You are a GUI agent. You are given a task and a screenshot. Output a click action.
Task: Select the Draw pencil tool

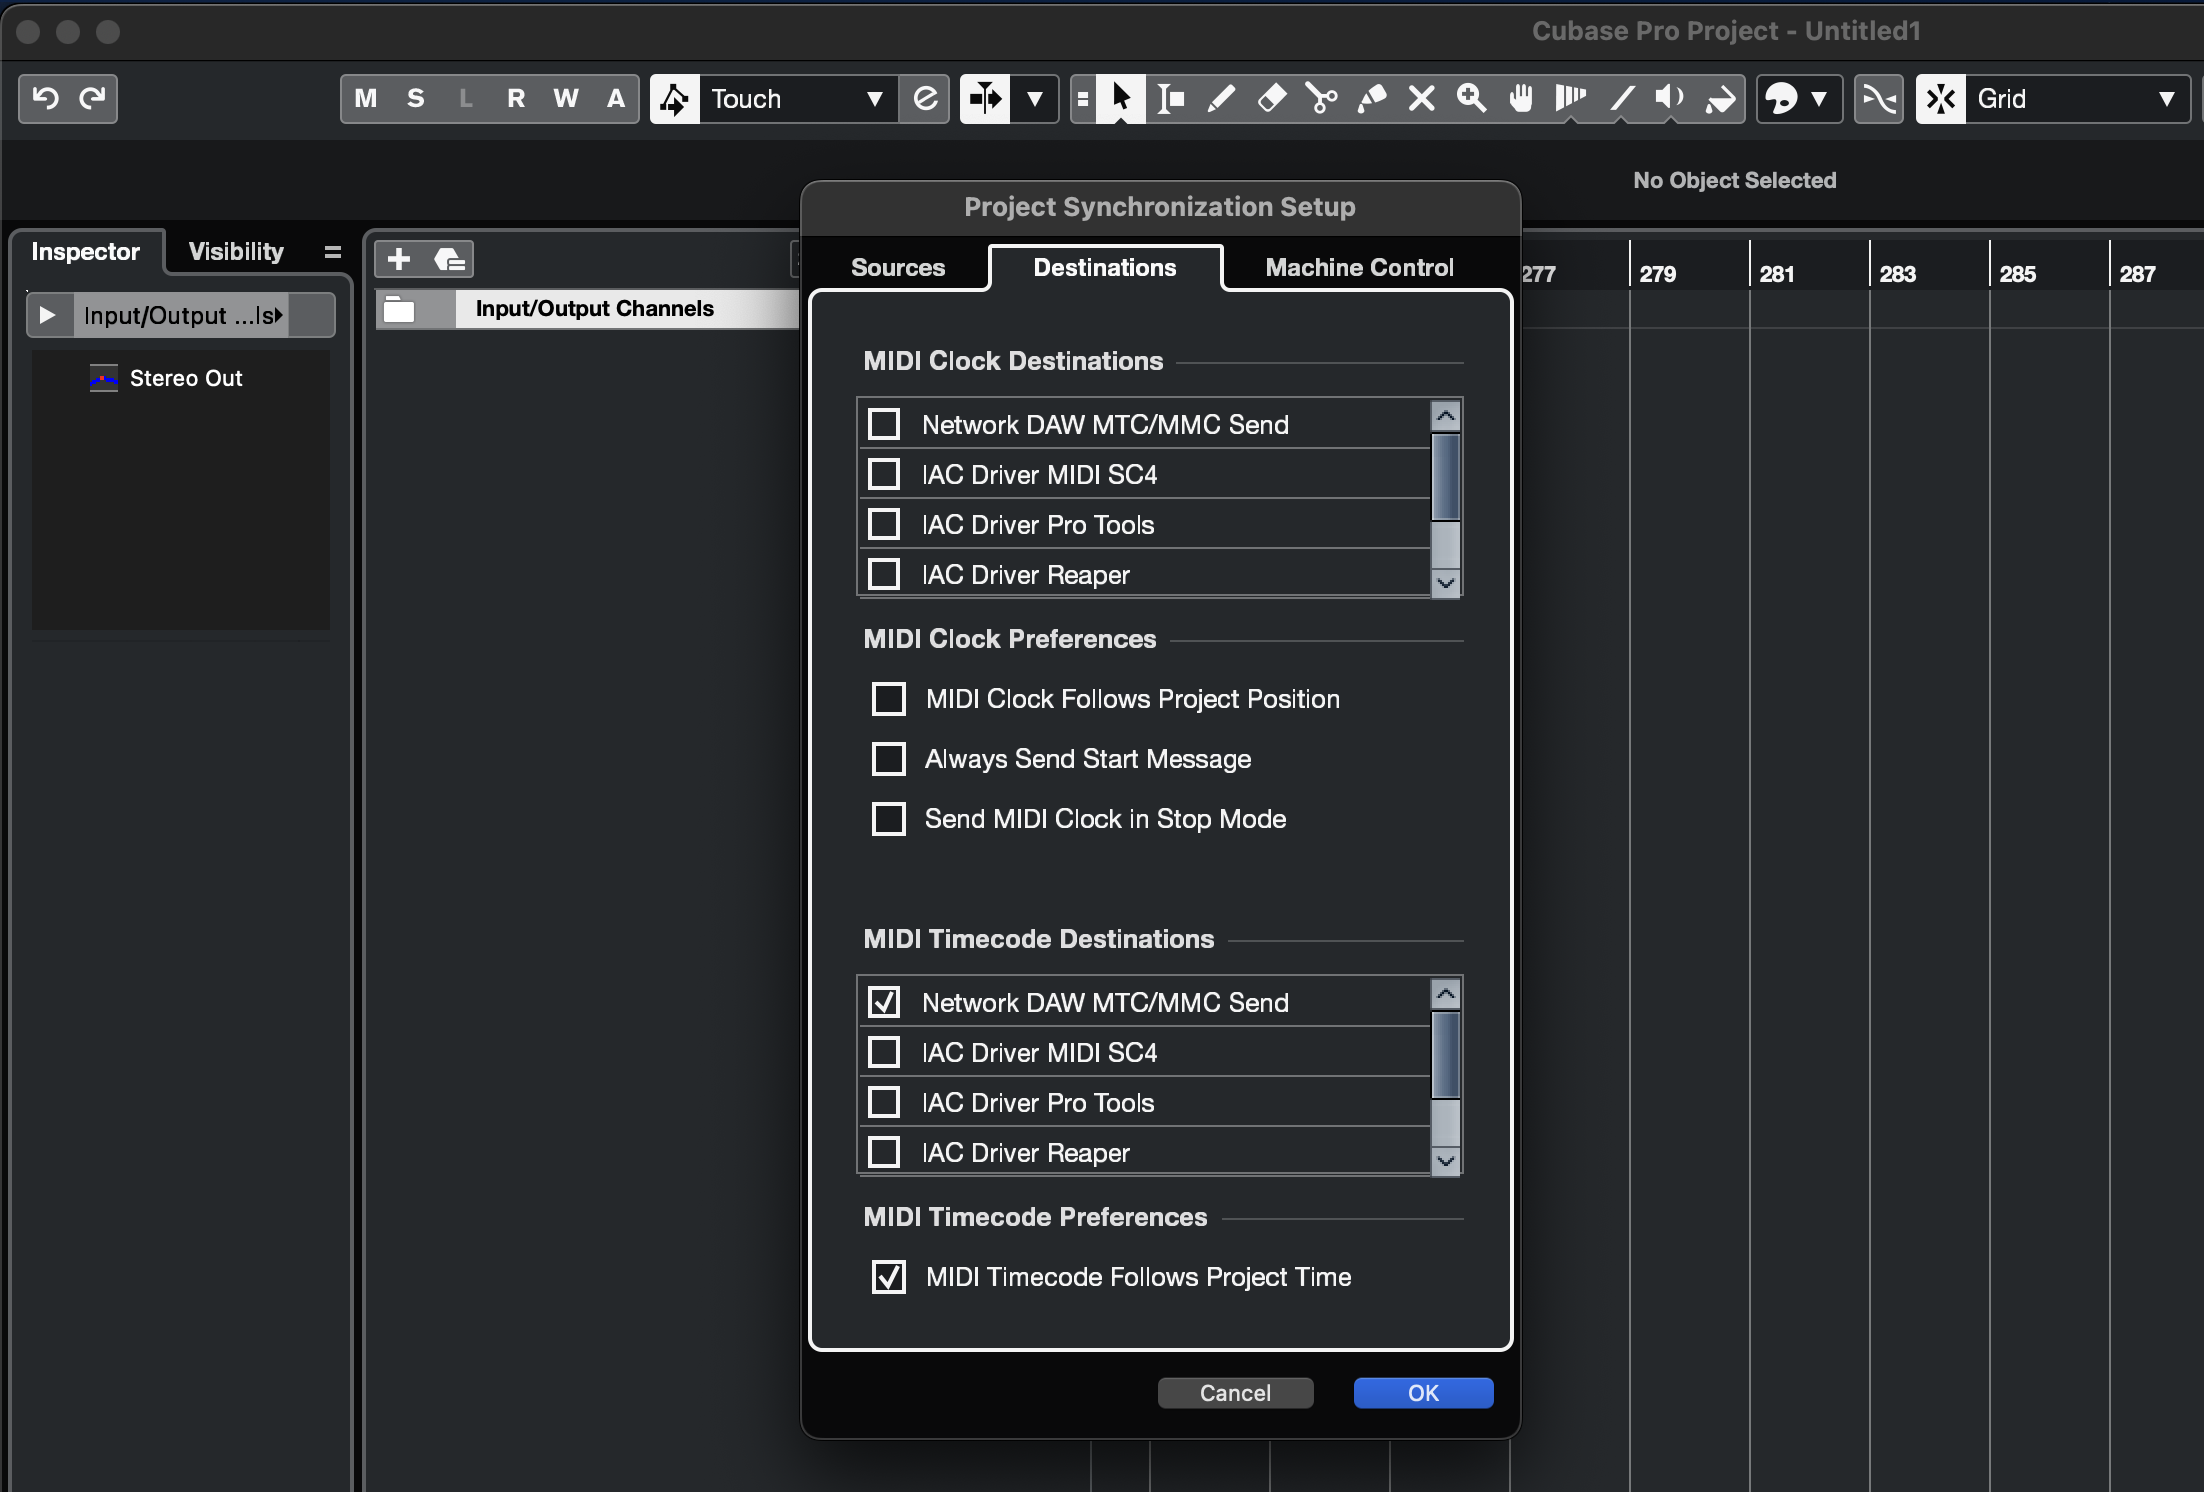pos(1221,98)
